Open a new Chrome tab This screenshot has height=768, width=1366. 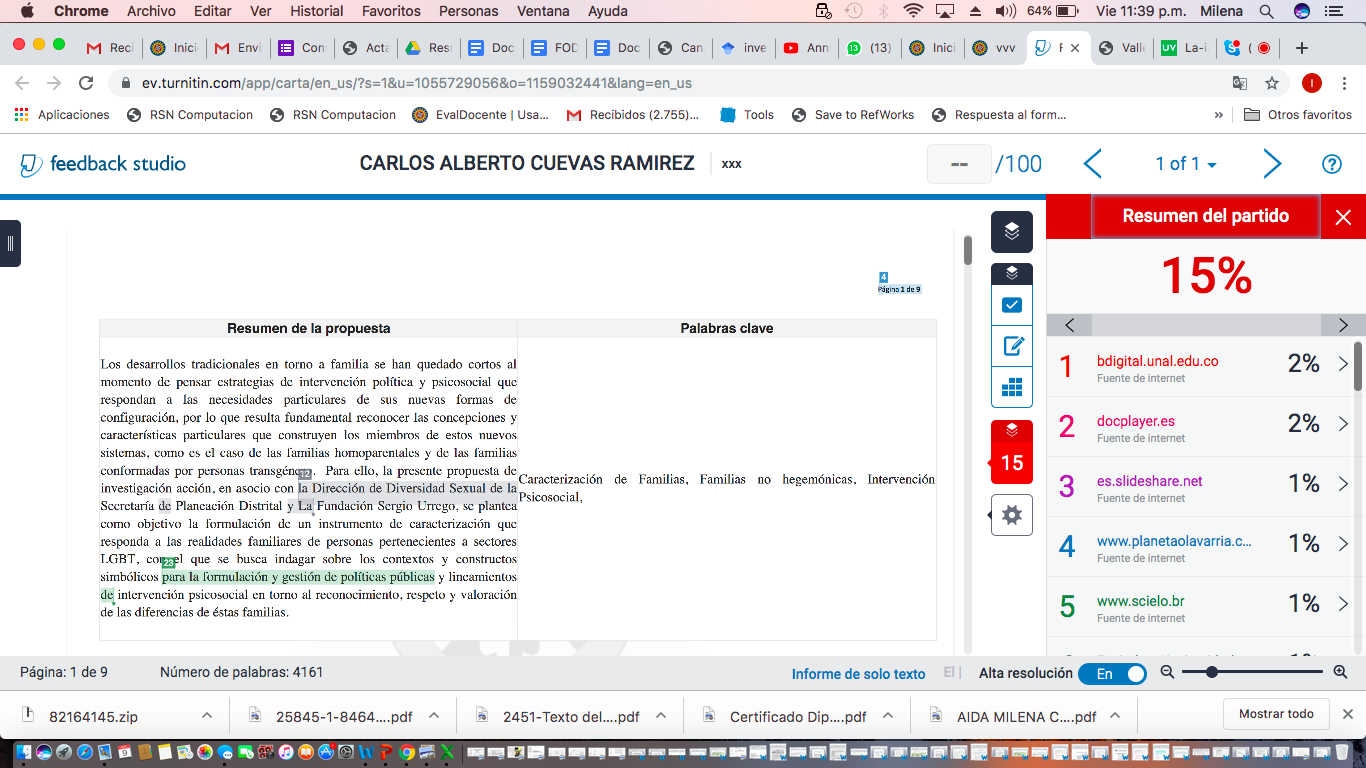coord(1301,48)
